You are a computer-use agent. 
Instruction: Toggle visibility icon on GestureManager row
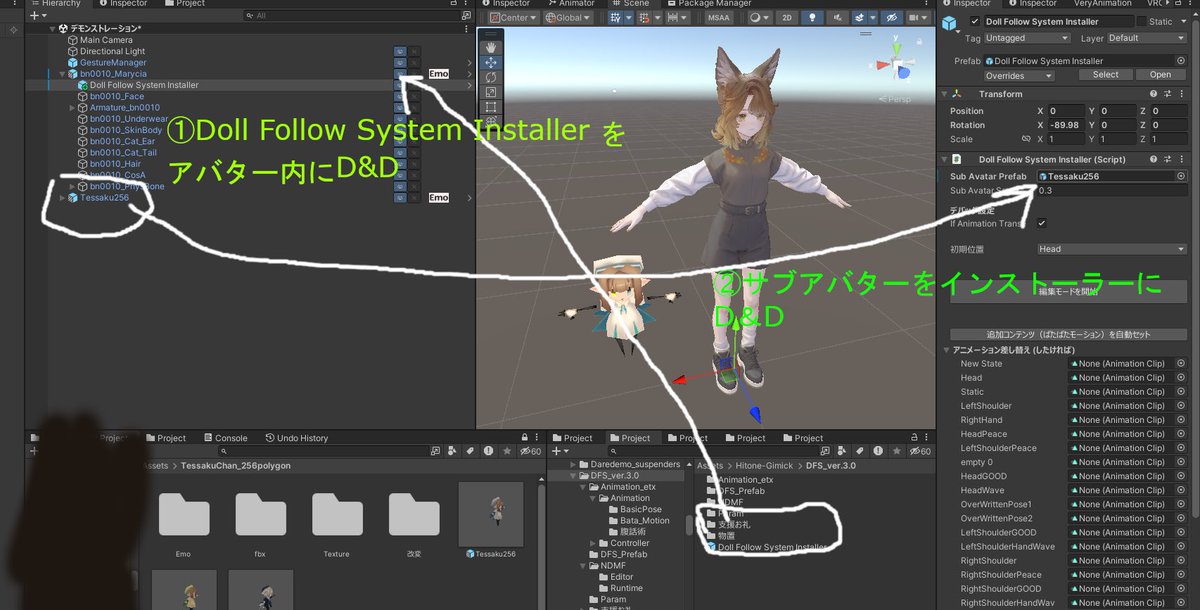[x=400, y=62]
